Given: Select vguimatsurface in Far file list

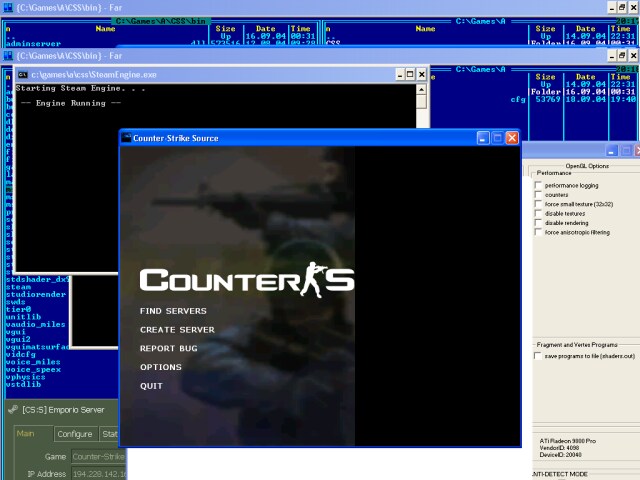Looking at the screenshot, I should [38, 347].
